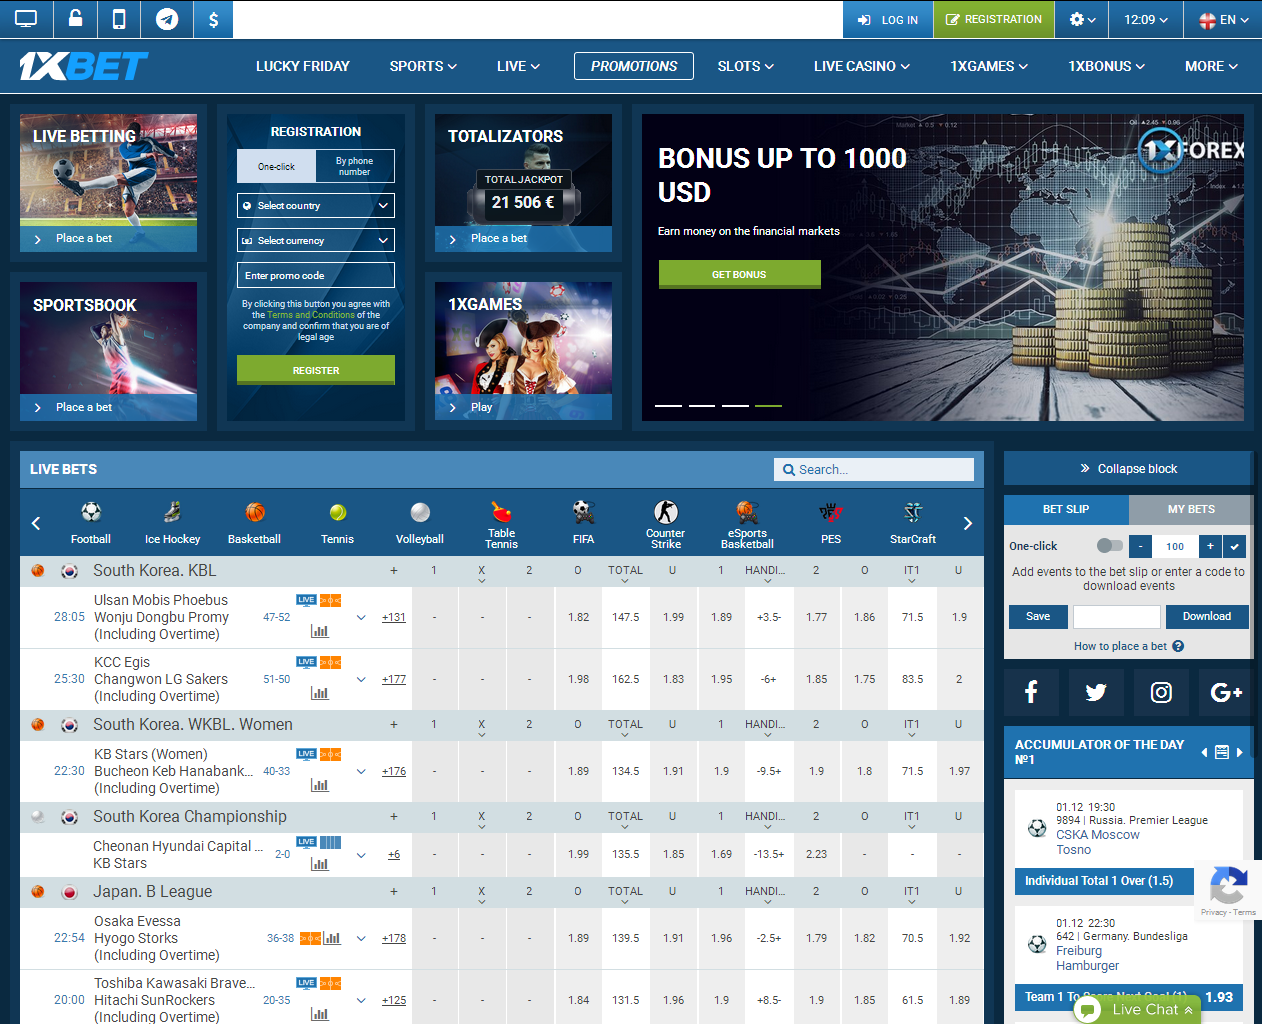Open statistics chart for KCC Egis match
The image size is (1262, 1024).
(x=320, y=693)
